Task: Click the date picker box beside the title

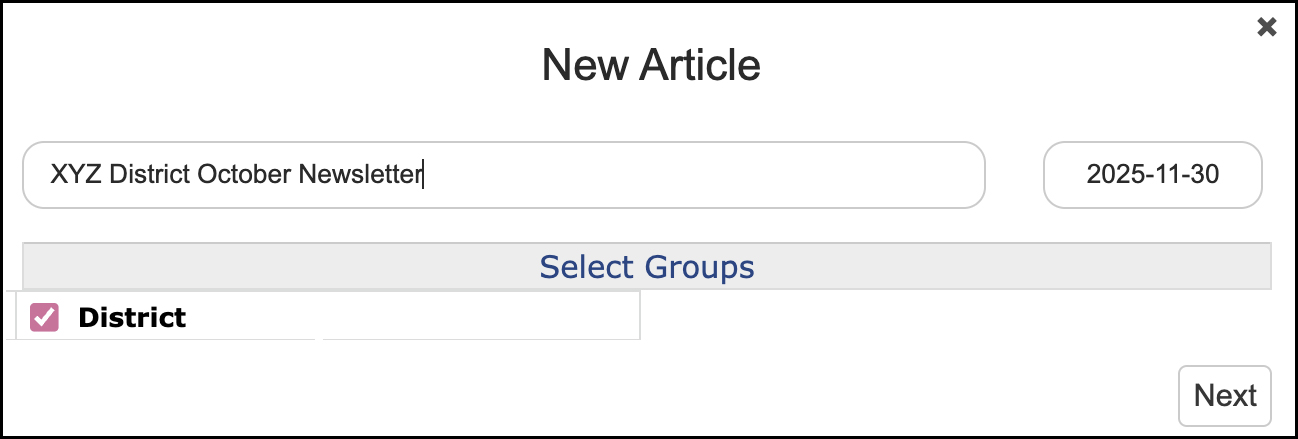Action: pyautogui.click(x=1152, y=175)
